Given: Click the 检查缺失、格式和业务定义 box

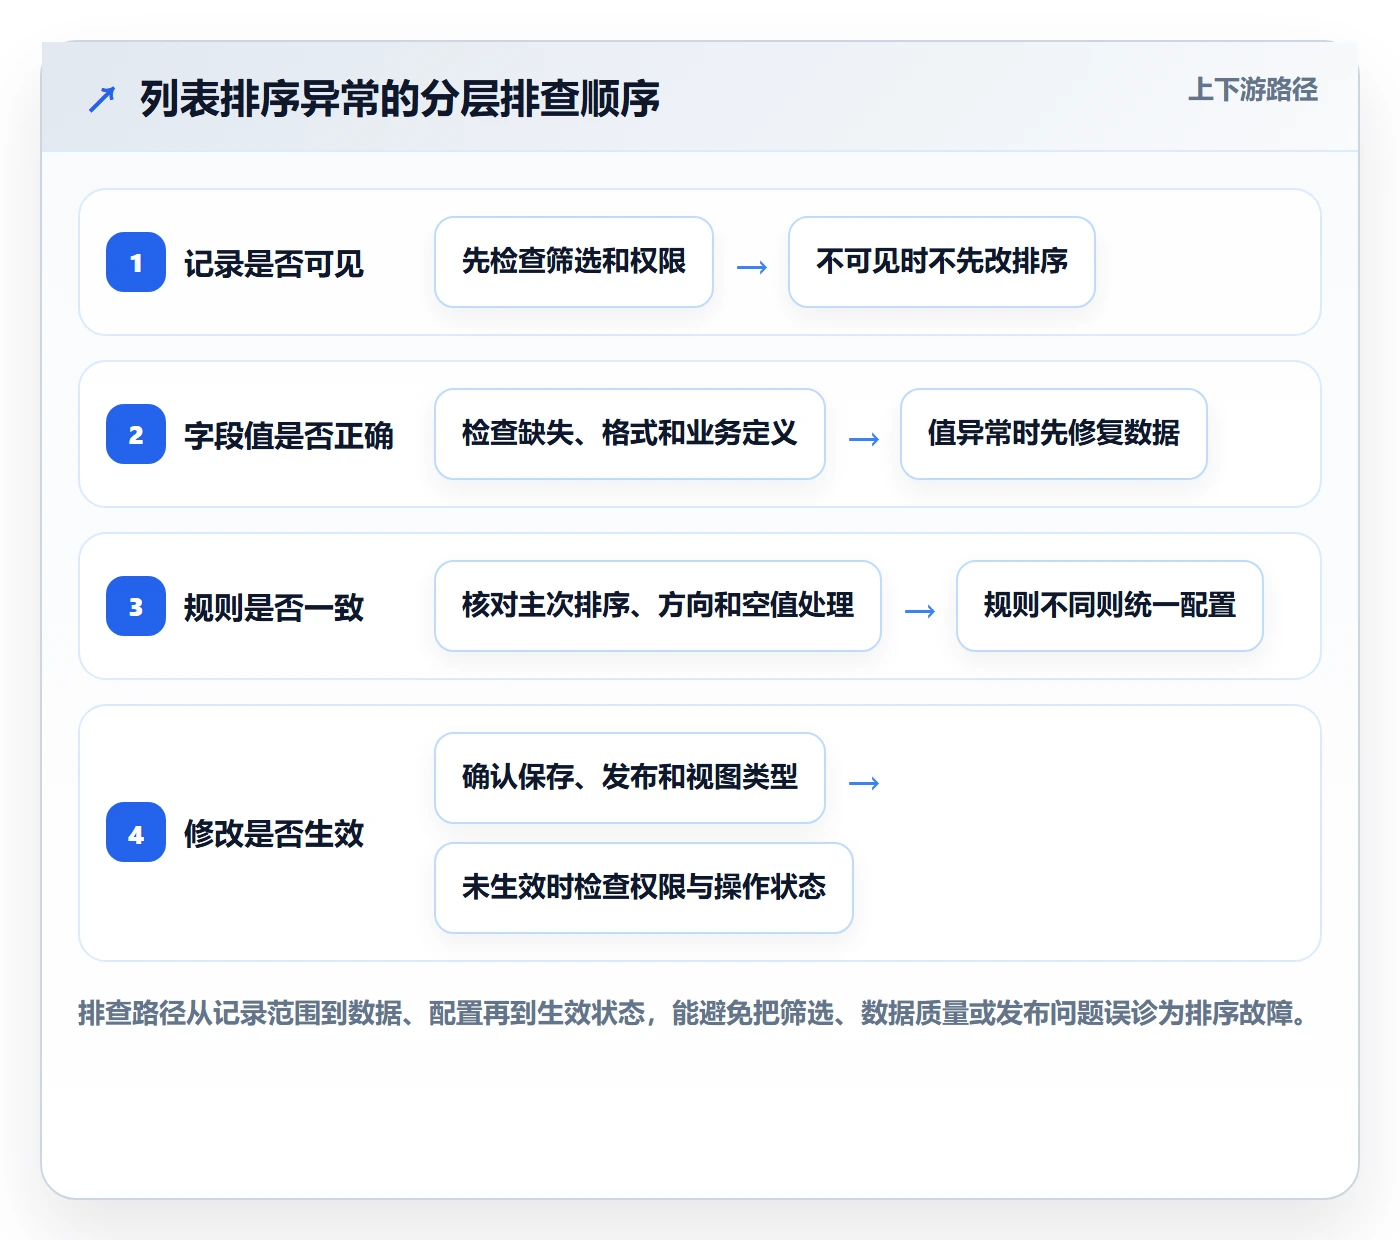Looking at the screenshot, I should (630, 434).
